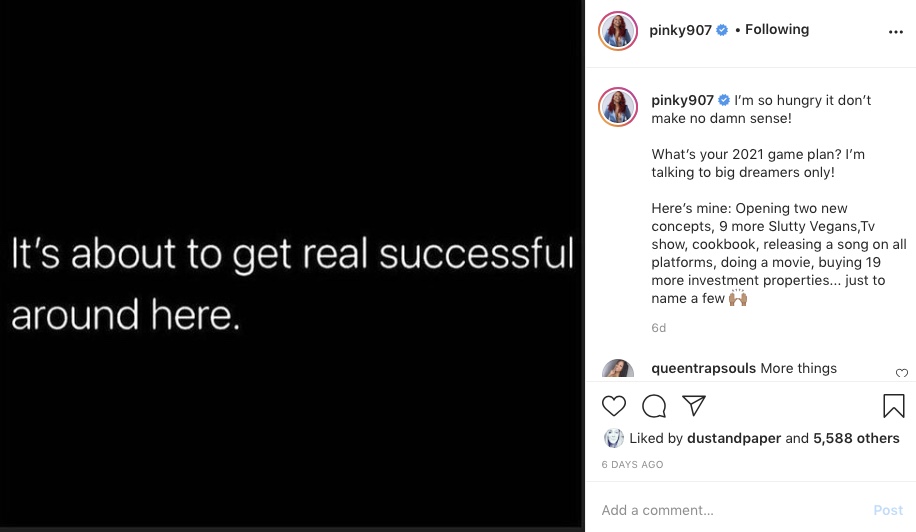
Task: Click the small avatar beside Liked by
Action: click(x=614, y=438)
